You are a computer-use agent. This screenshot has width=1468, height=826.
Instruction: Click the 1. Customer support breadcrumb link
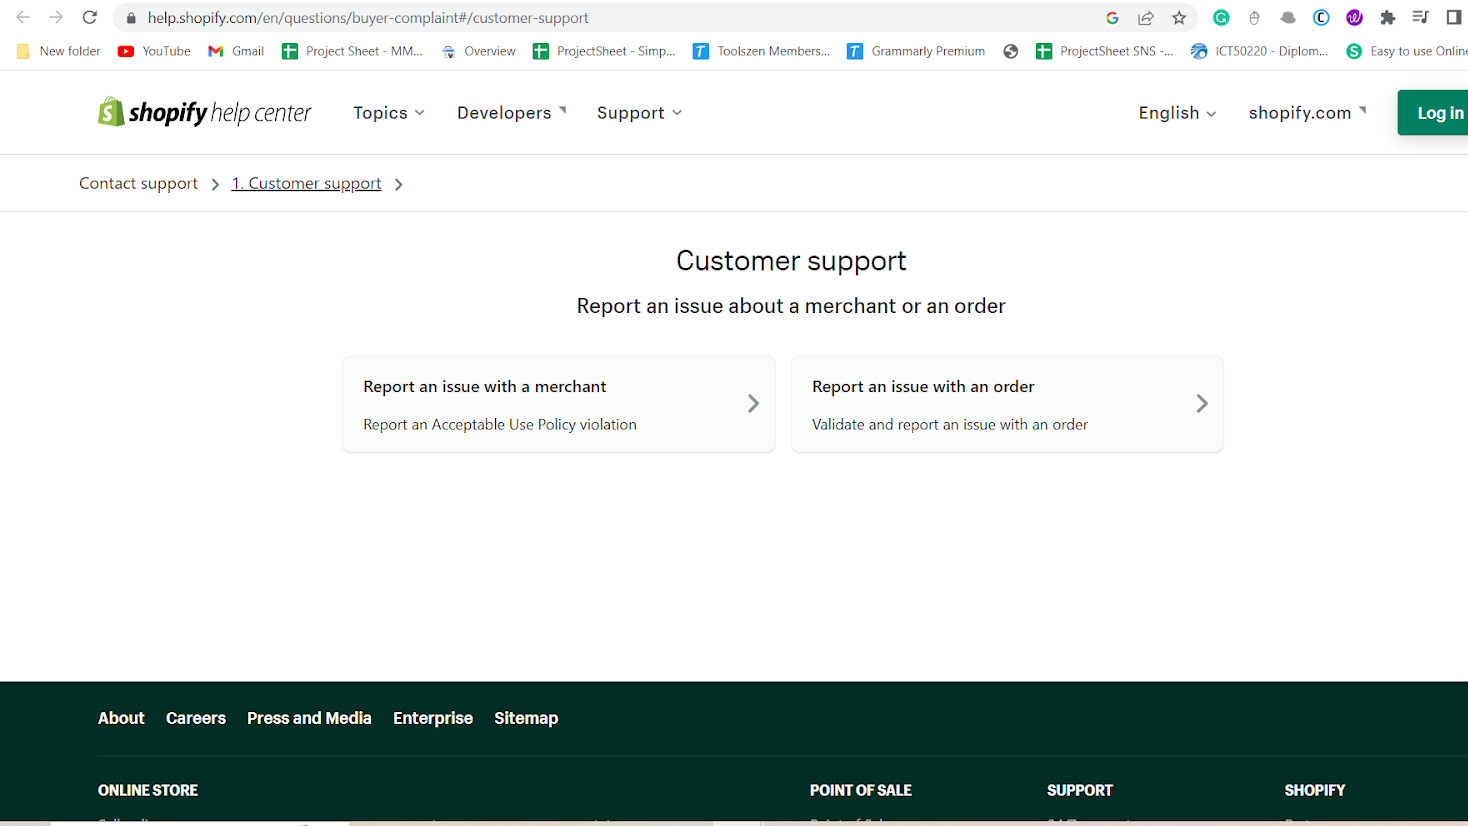coord(307,183)
